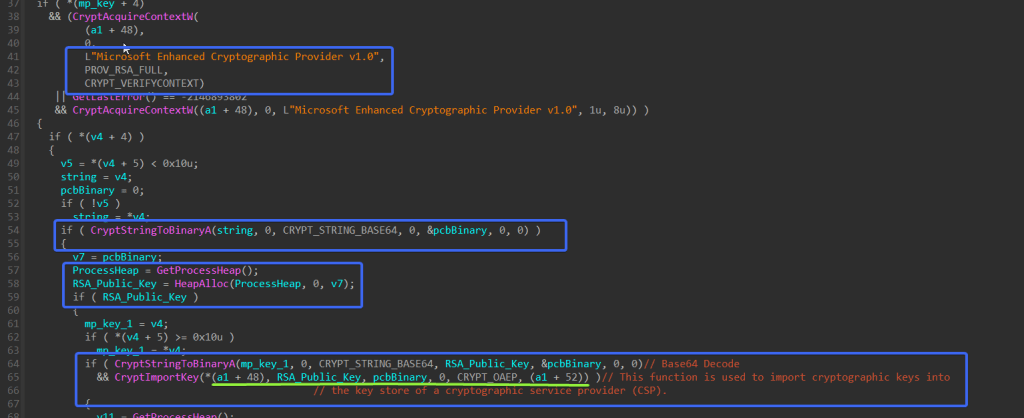Screen dimensions: 1024x418
Task: Click line number 41 in gutter
Action: pyautogui.click(x=14, y=57)
